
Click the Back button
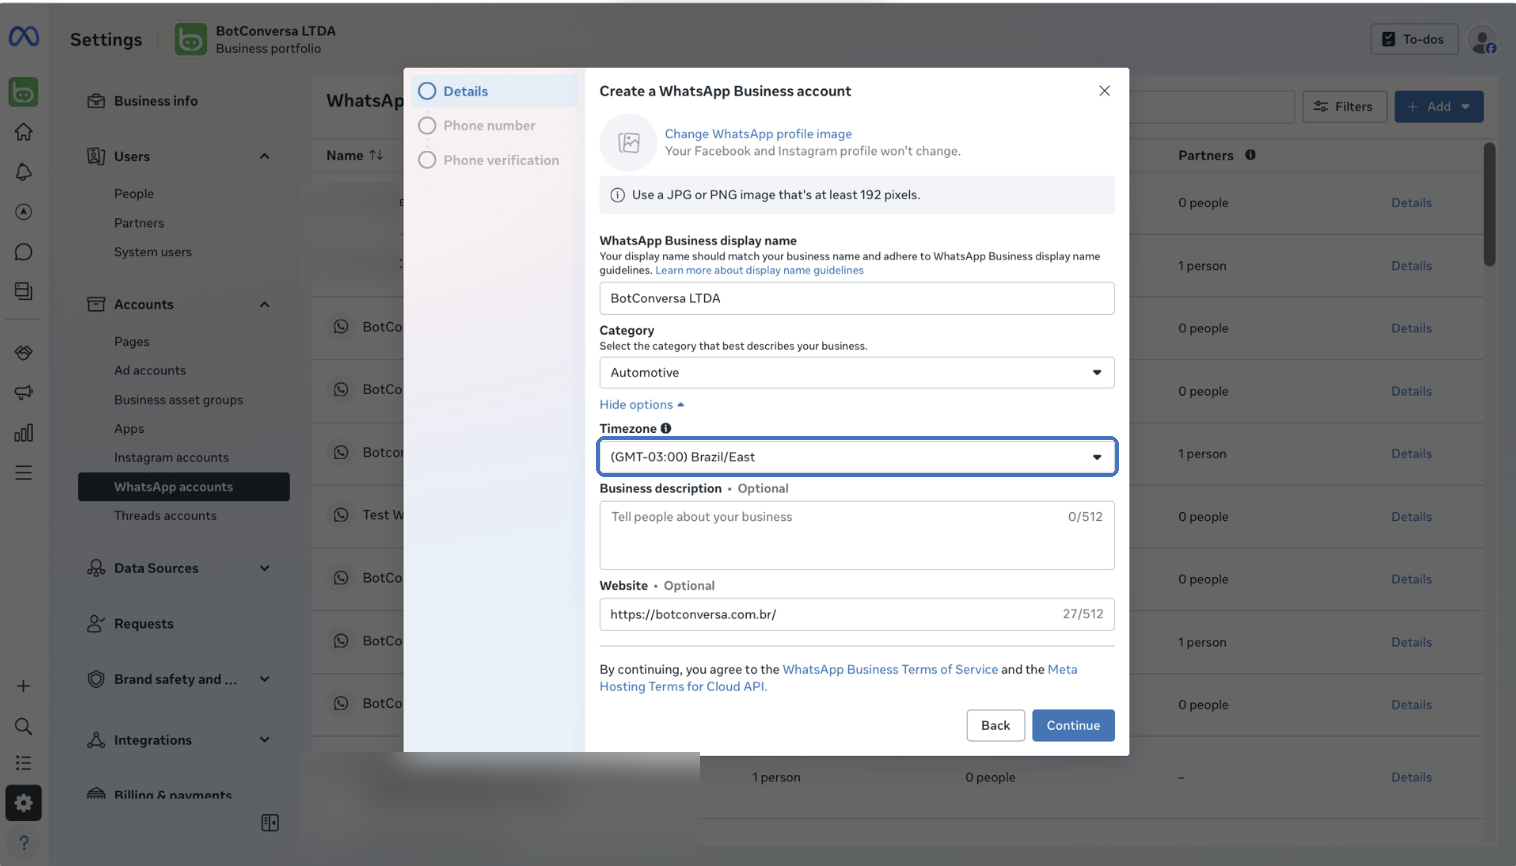coord(995,726)
